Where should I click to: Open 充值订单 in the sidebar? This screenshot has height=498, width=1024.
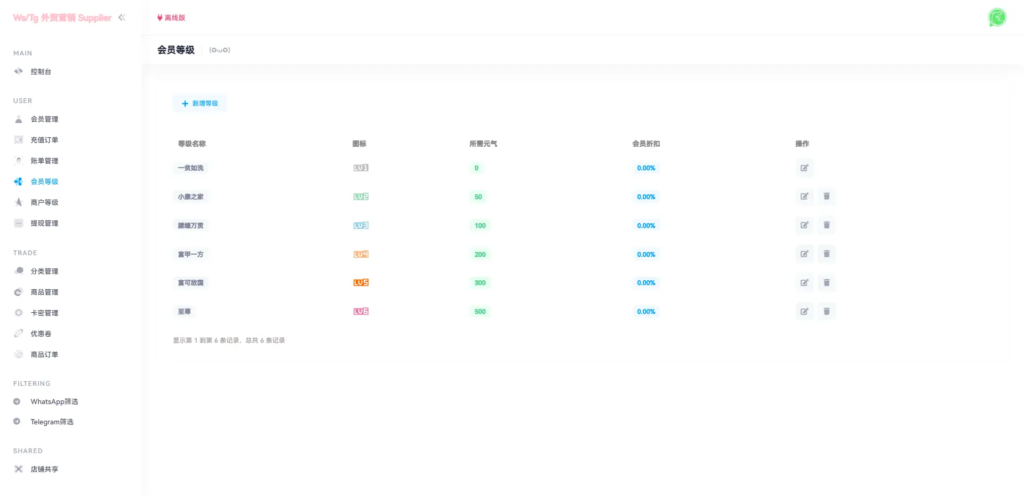[44, 140]
